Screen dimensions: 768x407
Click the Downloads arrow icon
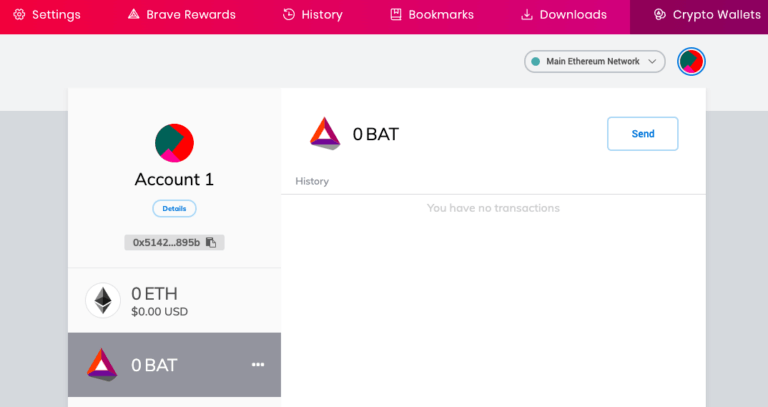527,15
